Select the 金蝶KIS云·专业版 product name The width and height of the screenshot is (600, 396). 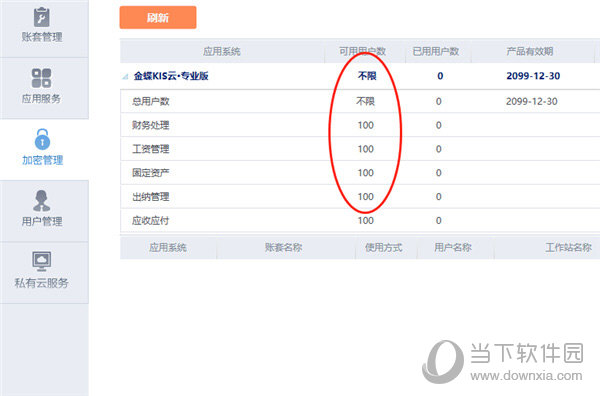pos(171,76)
